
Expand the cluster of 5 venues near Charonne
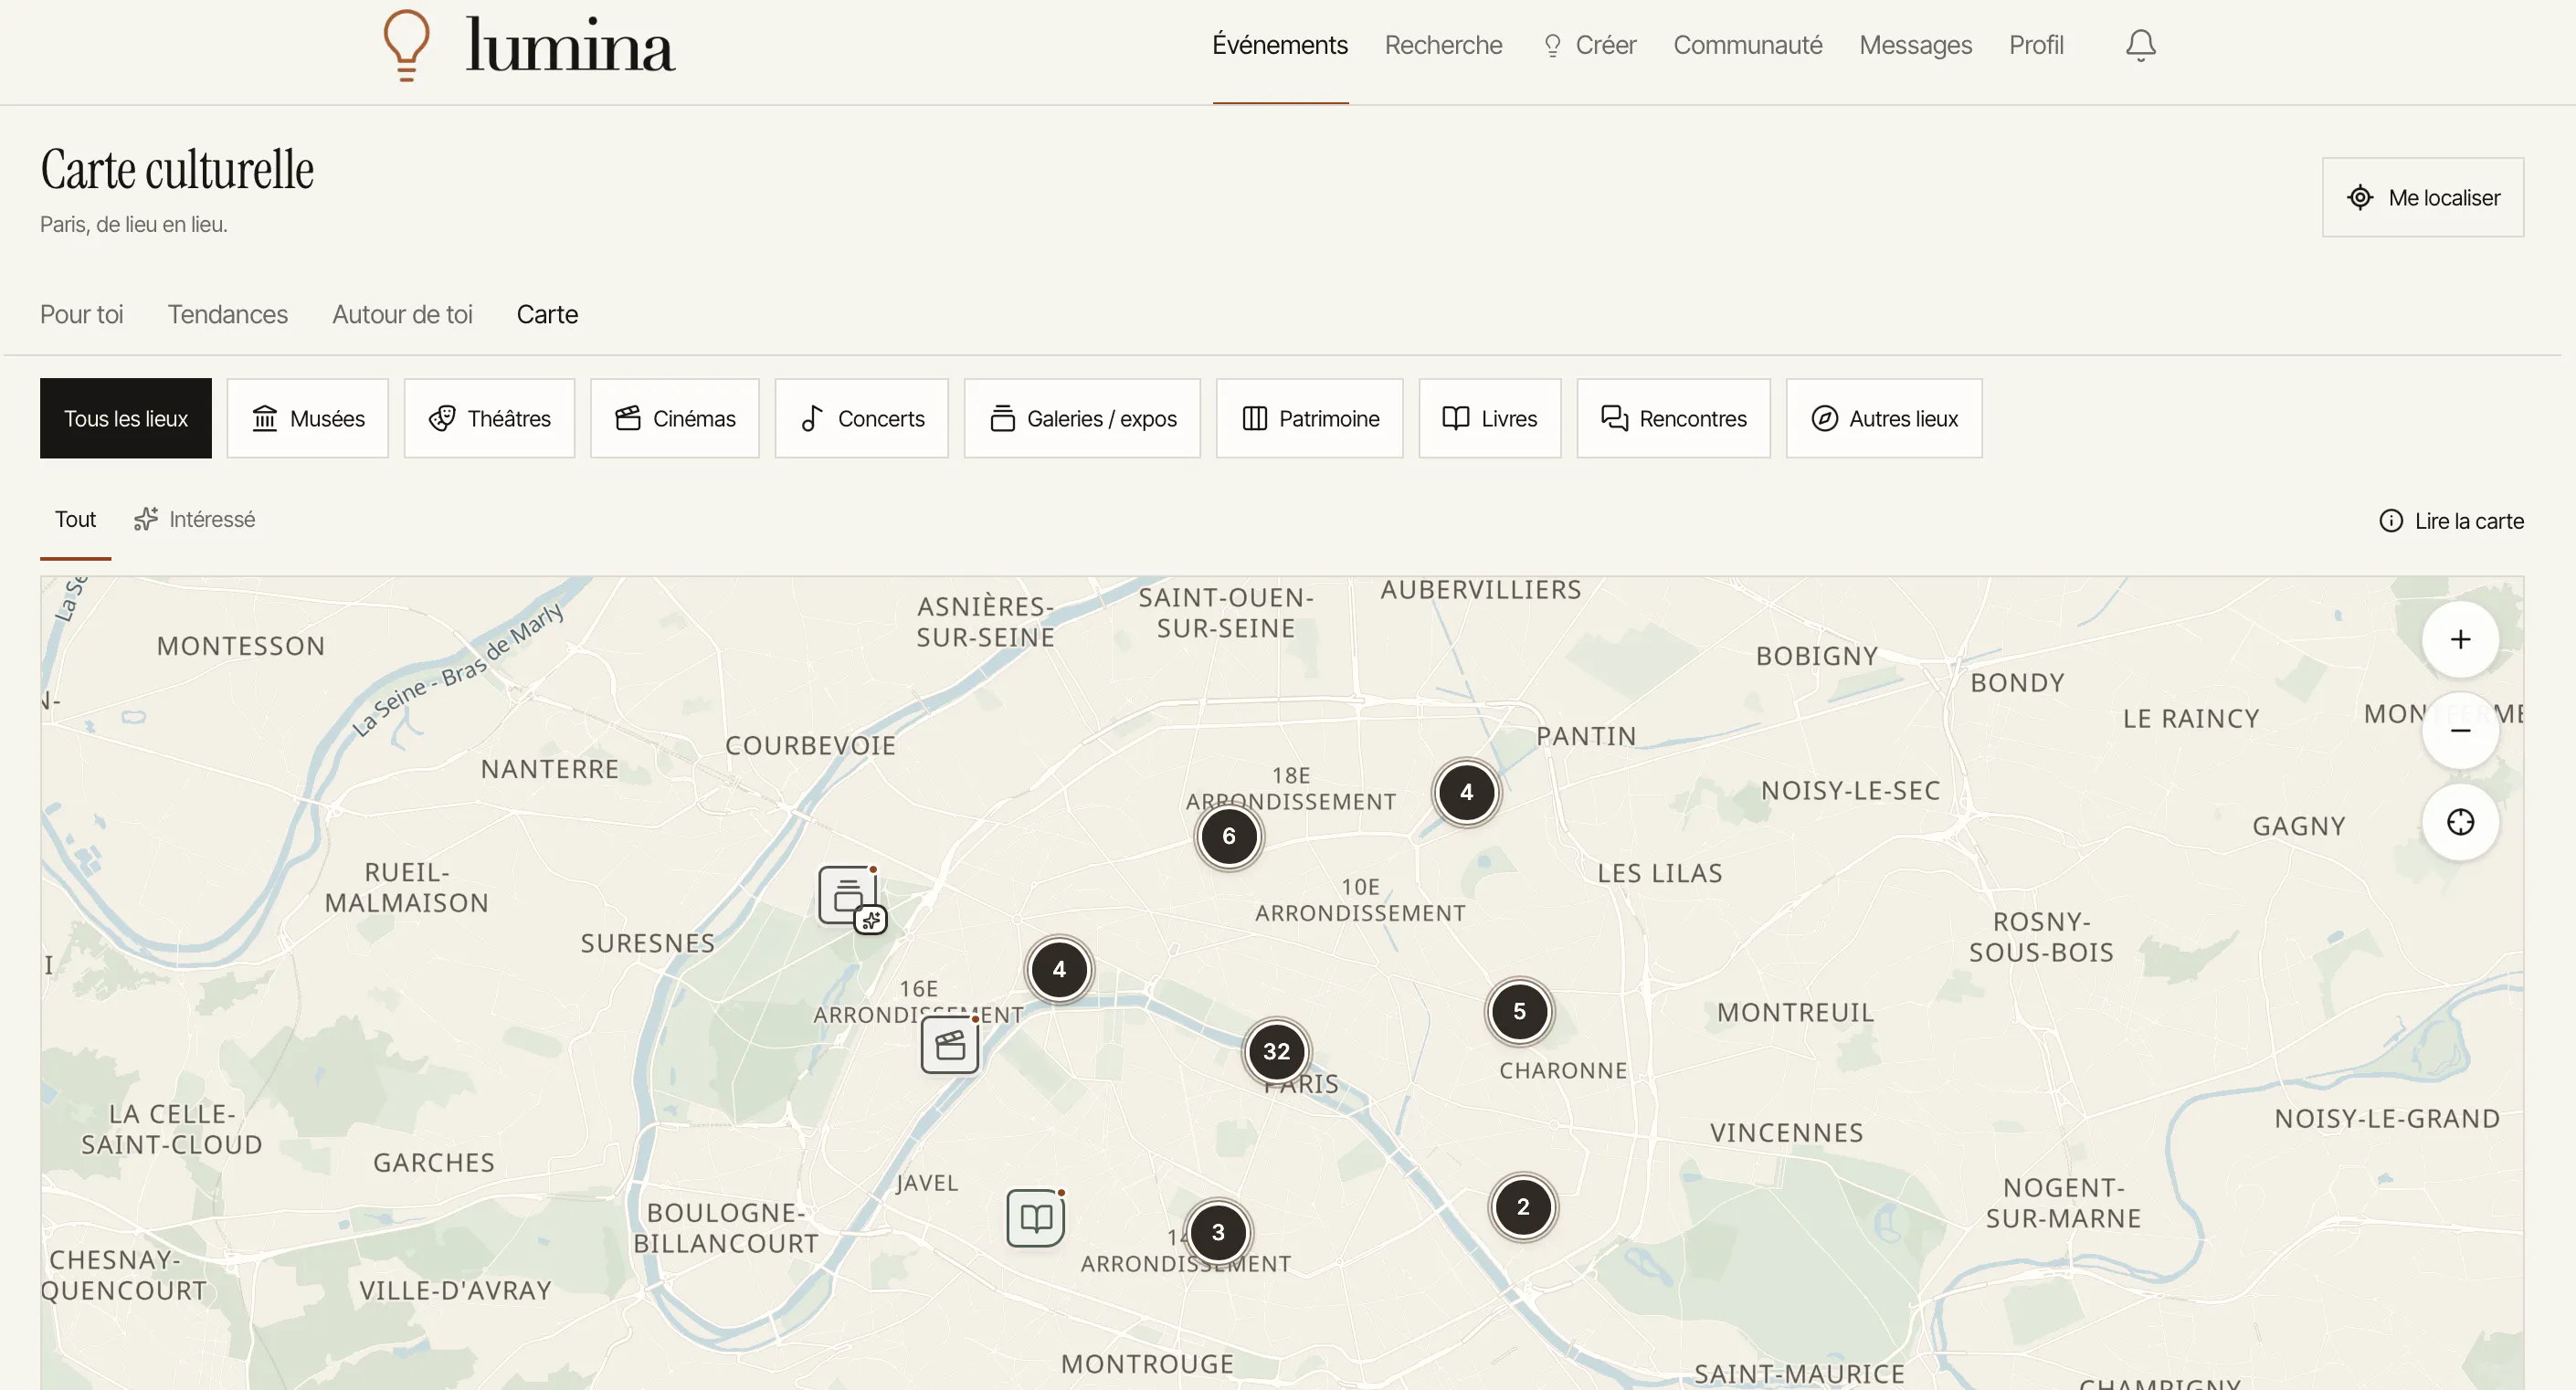coord(1519,1011)
